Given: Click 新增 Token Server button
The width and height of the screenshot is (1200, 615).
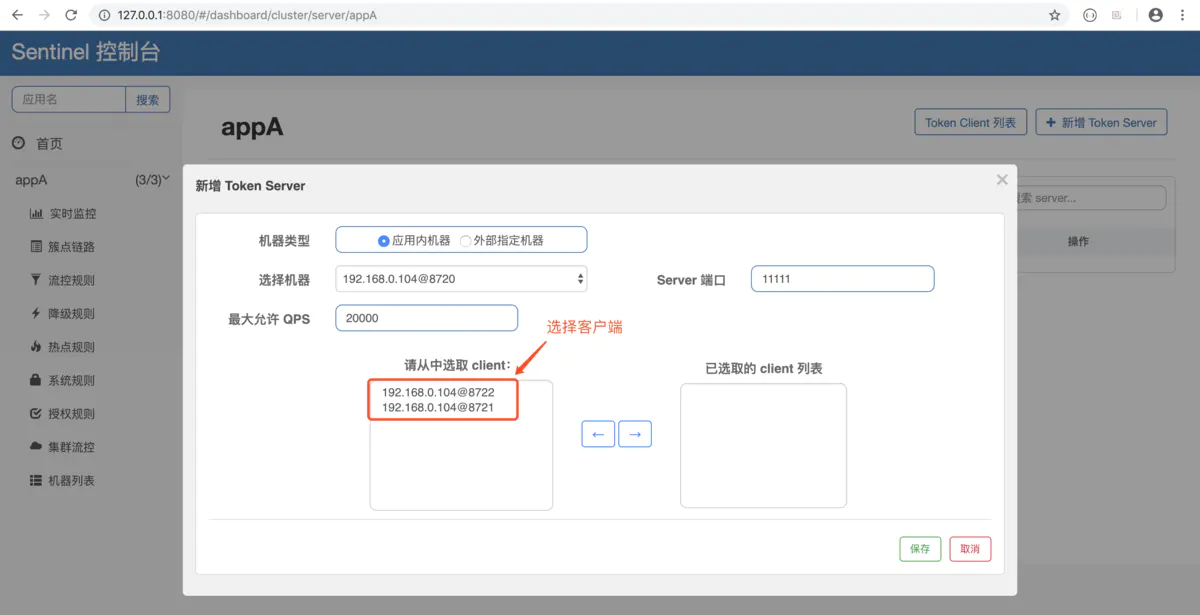Looking at the screenshot, I should 1101,122.
